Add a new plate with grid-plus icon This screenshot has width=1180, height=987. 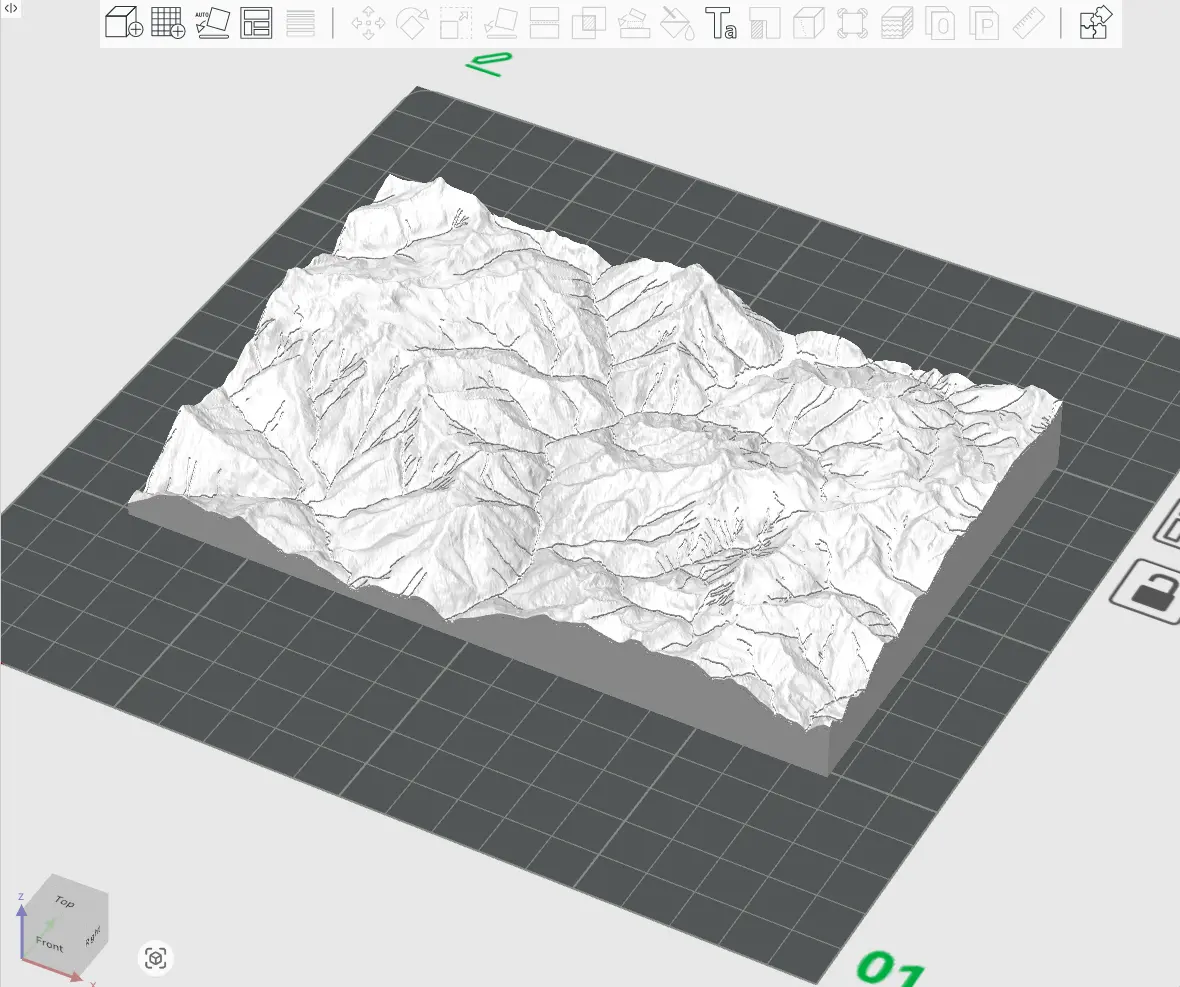tap(168, 23)
